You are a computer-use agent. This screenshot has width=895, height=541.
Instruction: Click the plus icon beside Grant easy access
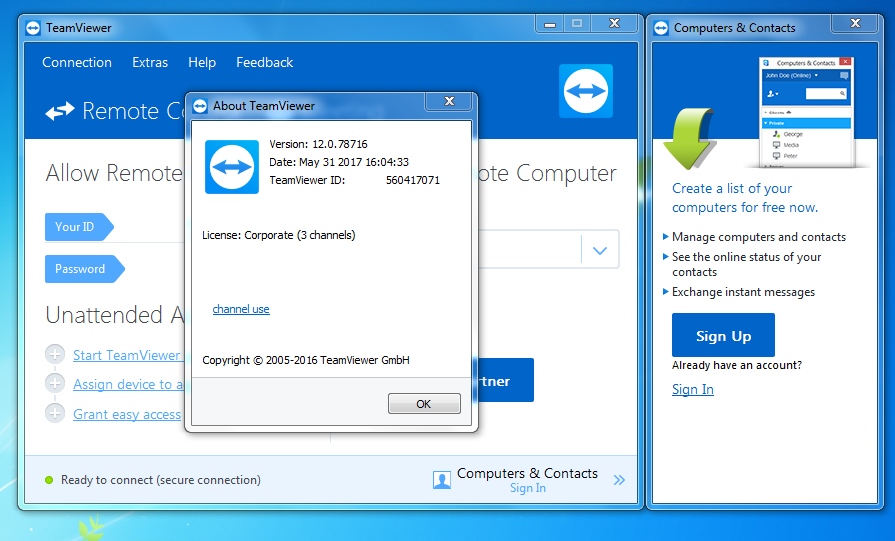pos(55,413)
